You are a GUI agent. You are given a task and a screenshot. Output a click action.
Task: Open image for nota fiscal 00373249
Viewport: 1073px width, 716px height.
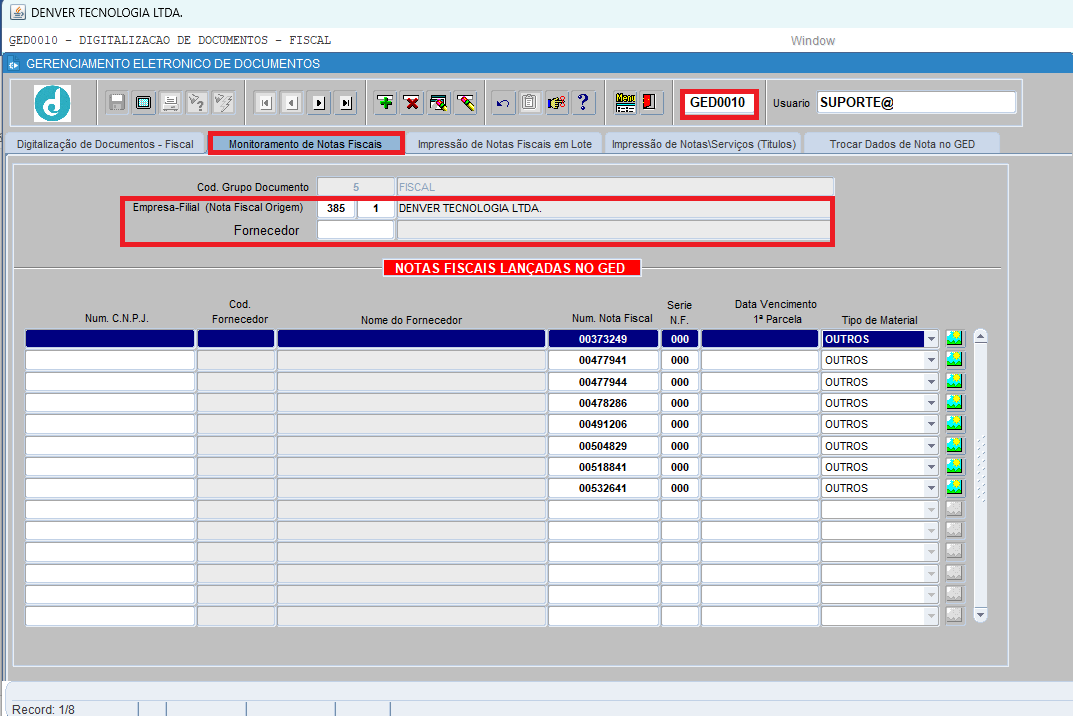955,338
